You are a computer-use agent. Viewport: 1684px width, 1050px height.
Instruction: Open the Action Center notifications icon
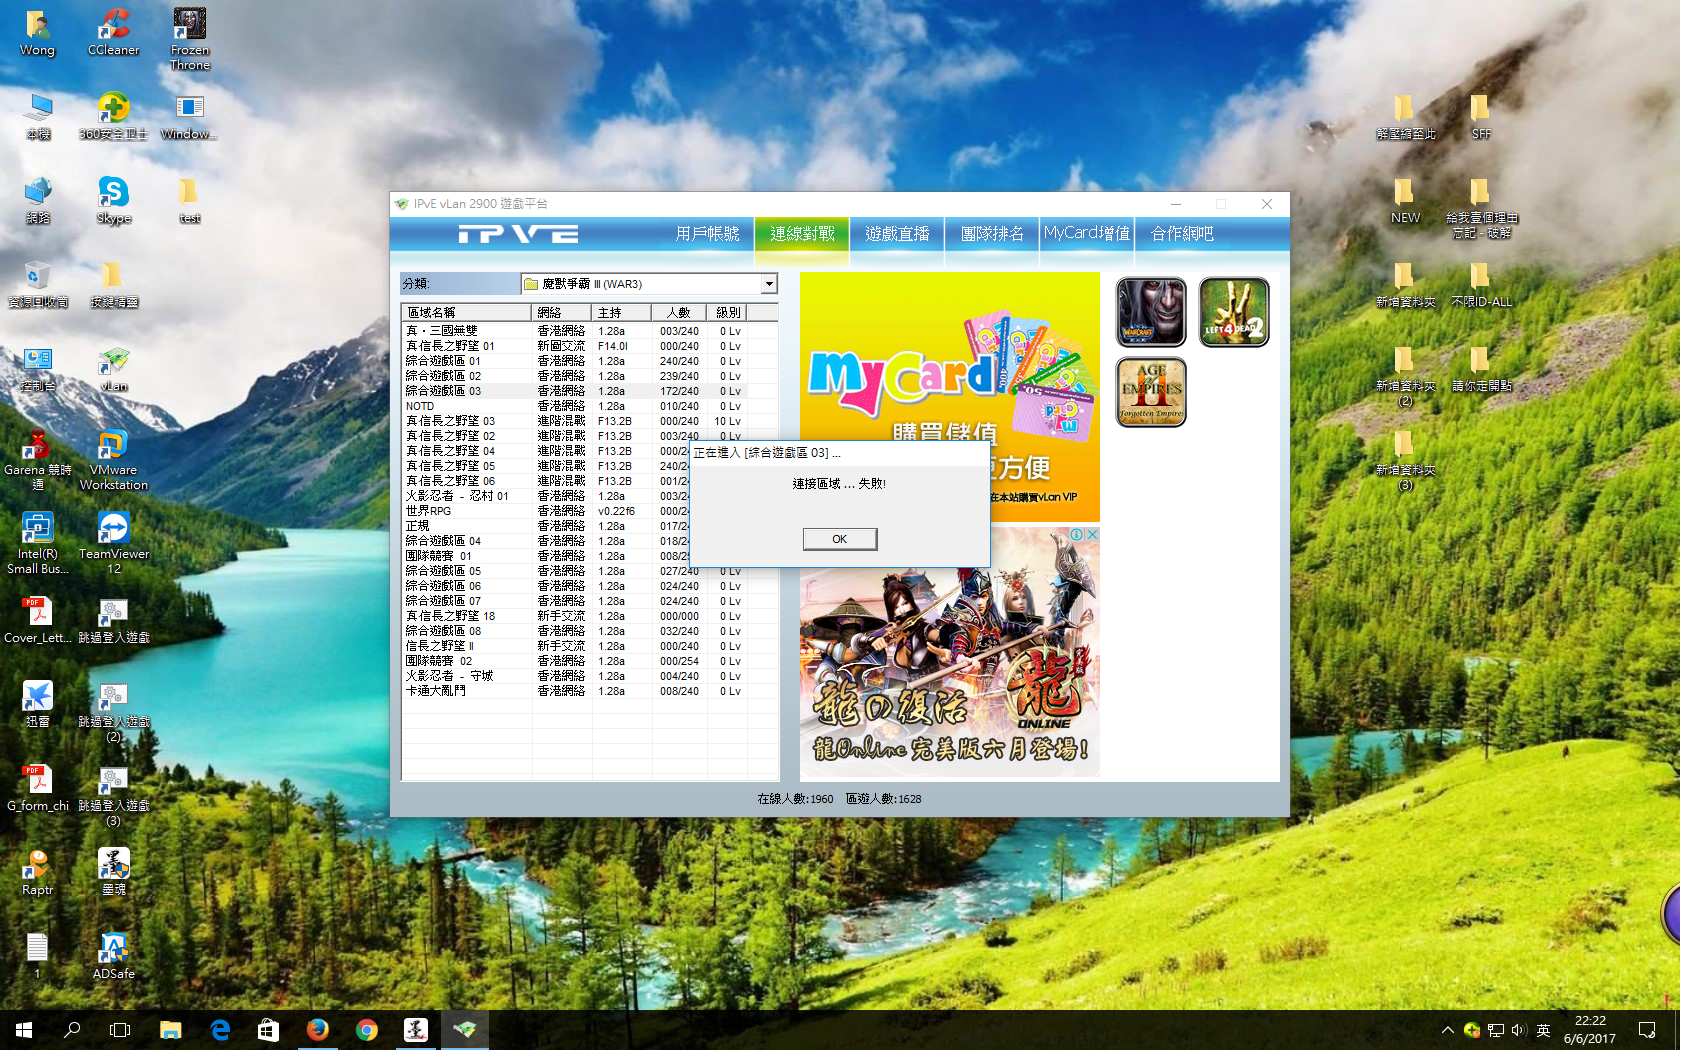[1647, 1030]
